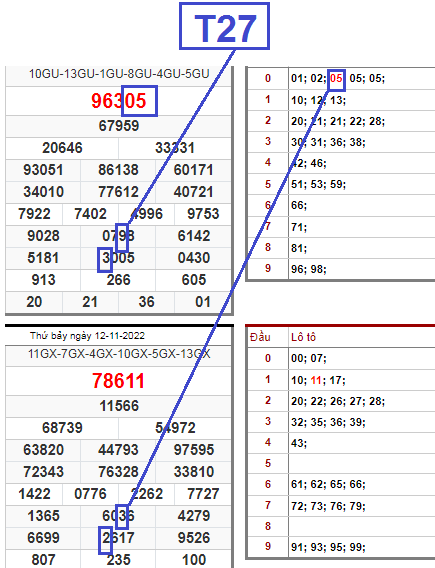Click the number 86138 cell
The image size is (435, 568).
[x=118, y=170]
